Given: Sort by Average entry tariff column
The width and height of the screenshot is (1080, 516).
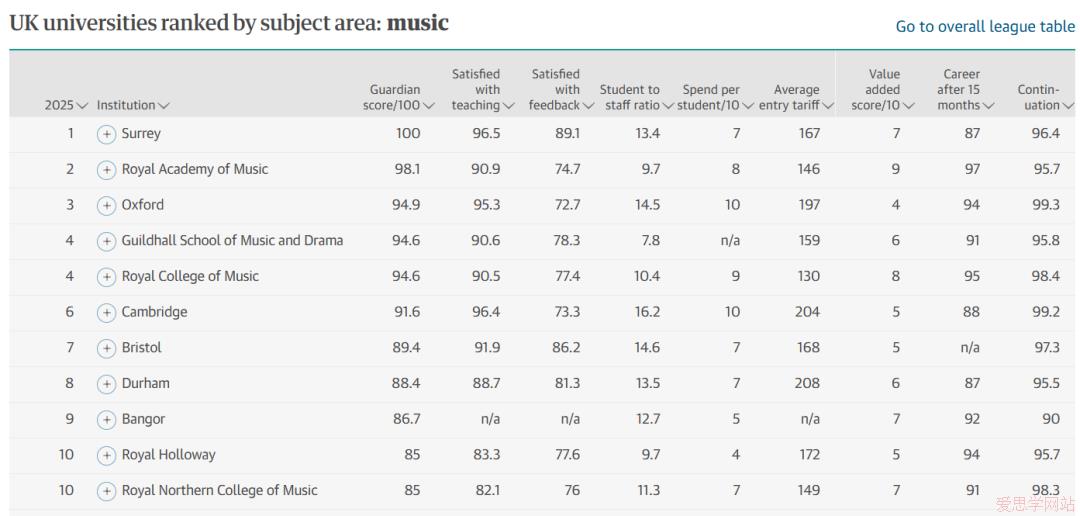Looking at the screenshot, I should pos(796,97).
